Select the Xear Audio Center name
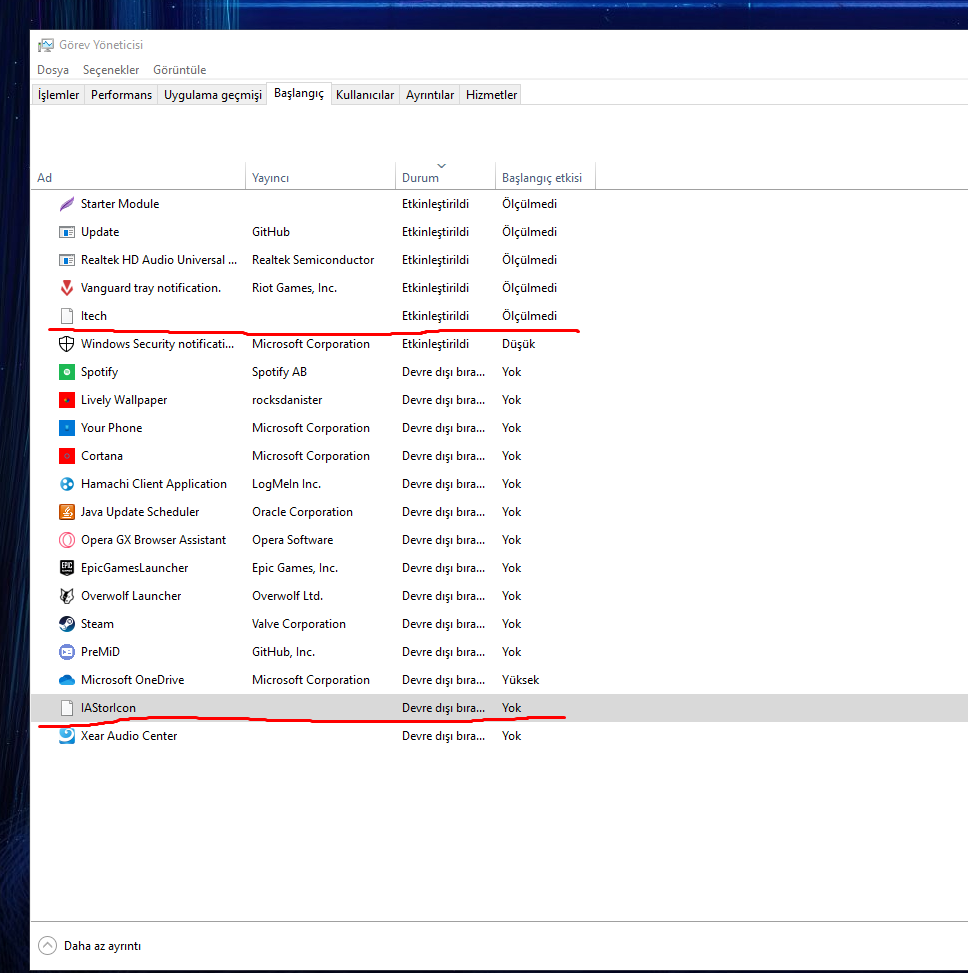The height and width of the screenshot is (973, 968). click(x=129, y=736)
